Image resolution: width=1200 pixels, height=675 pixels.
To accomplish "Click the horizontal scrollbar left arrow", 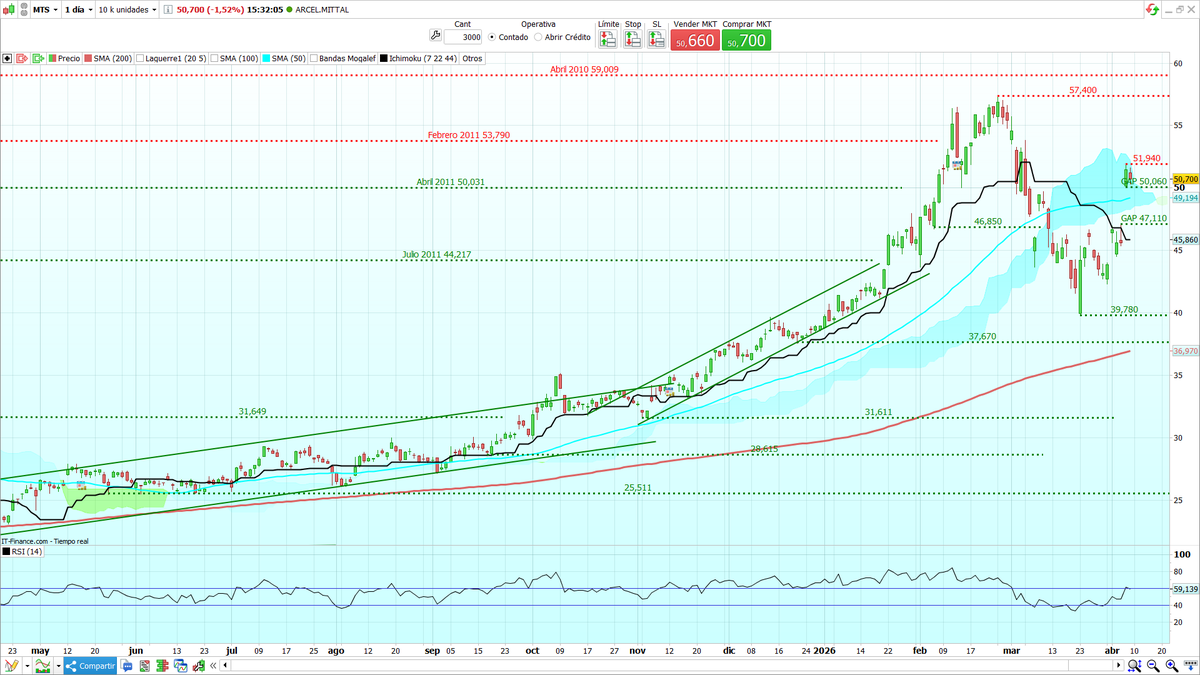I will point(225,665).
